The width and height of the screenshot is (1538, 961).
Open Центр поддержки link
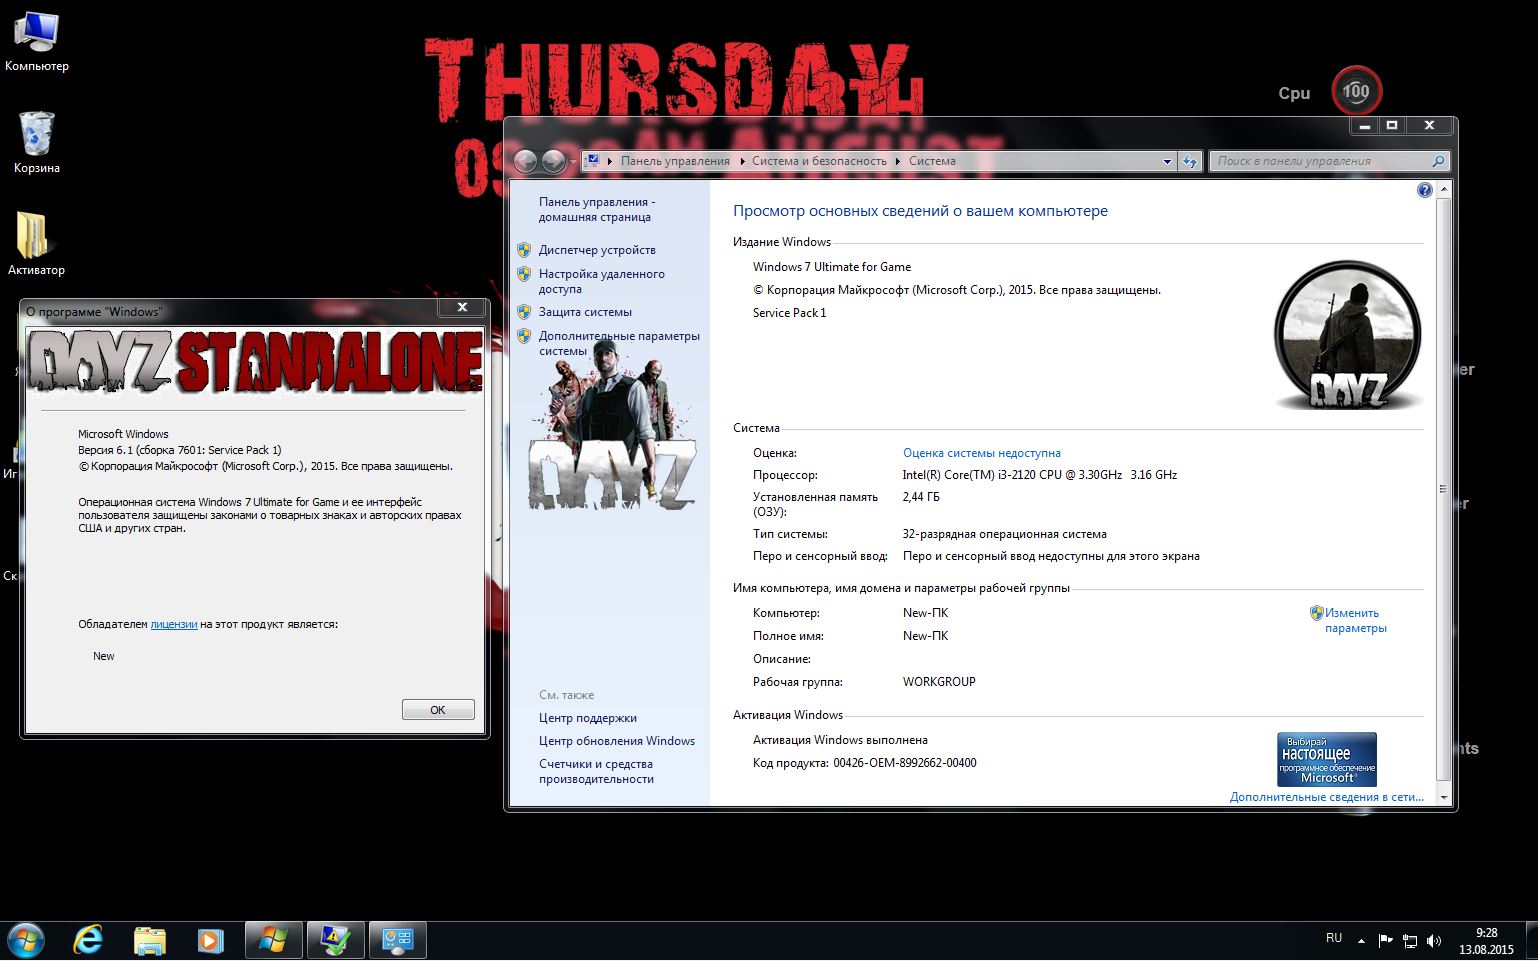coord(587,718)
